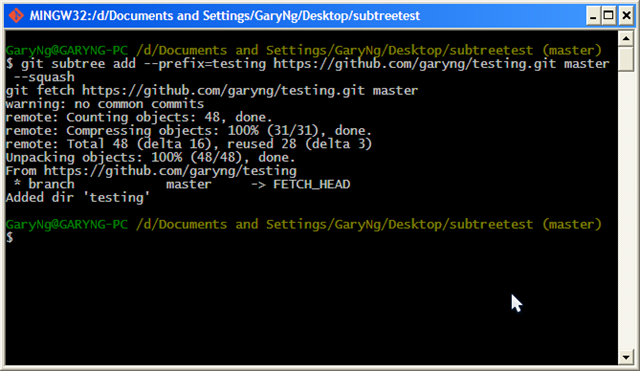The image size is (640, 371).
Task: Click the scrollbar up arrow
Action: pos(626,38)
